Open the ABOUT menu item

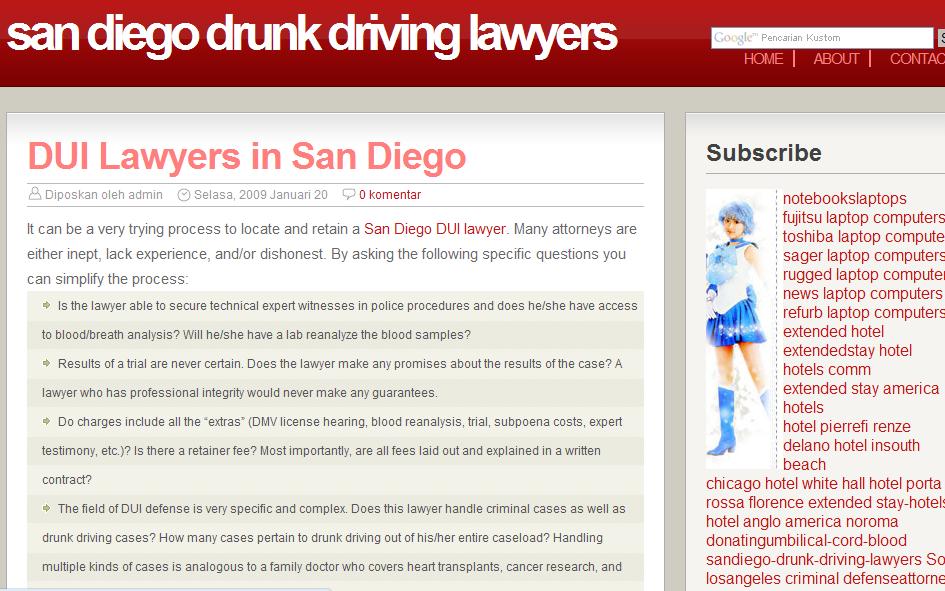(x=836, y=59)
